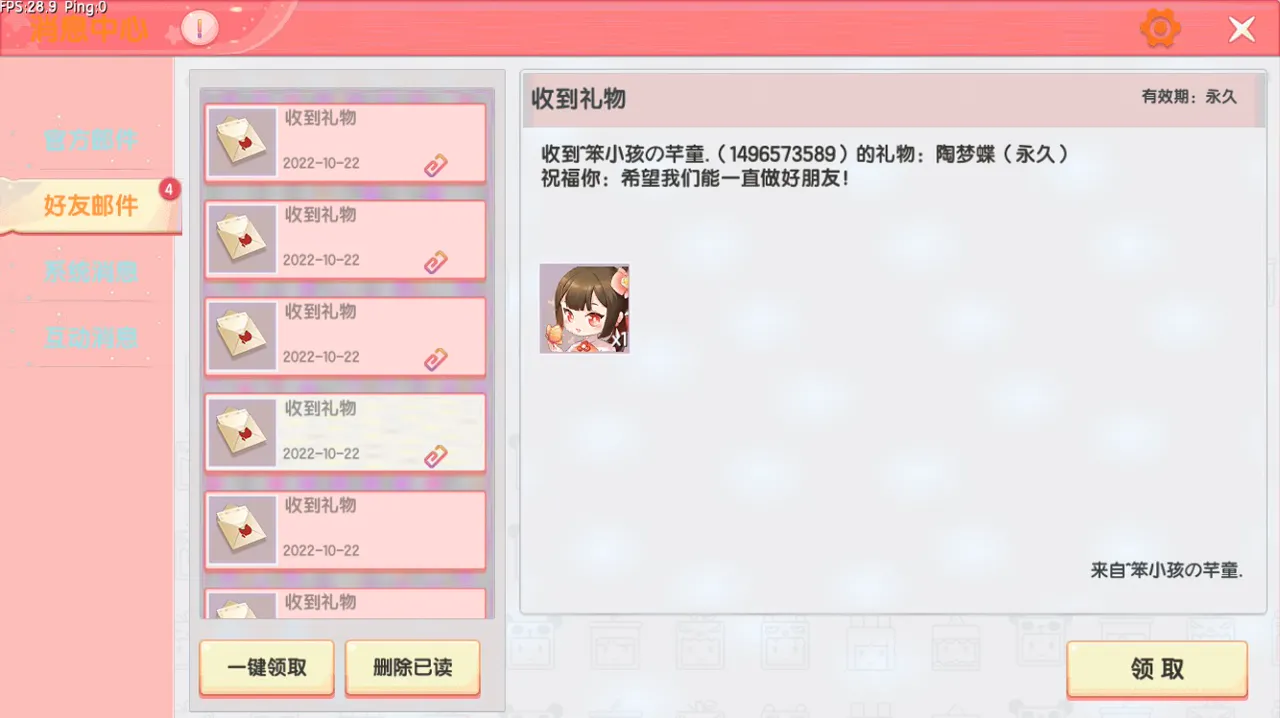Click the envelope icon of first gift mail
The height and width of the screenshot is (718, 1280).
click(242, 142)
